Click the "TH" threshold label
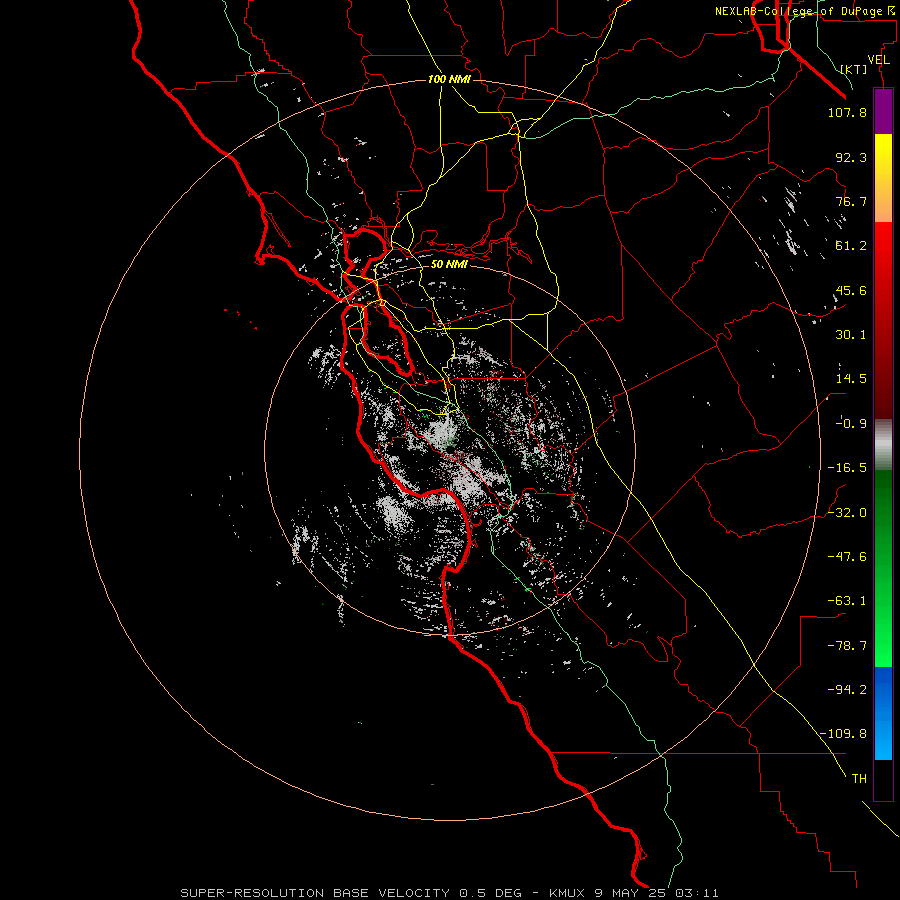 (x=859, y=779)
